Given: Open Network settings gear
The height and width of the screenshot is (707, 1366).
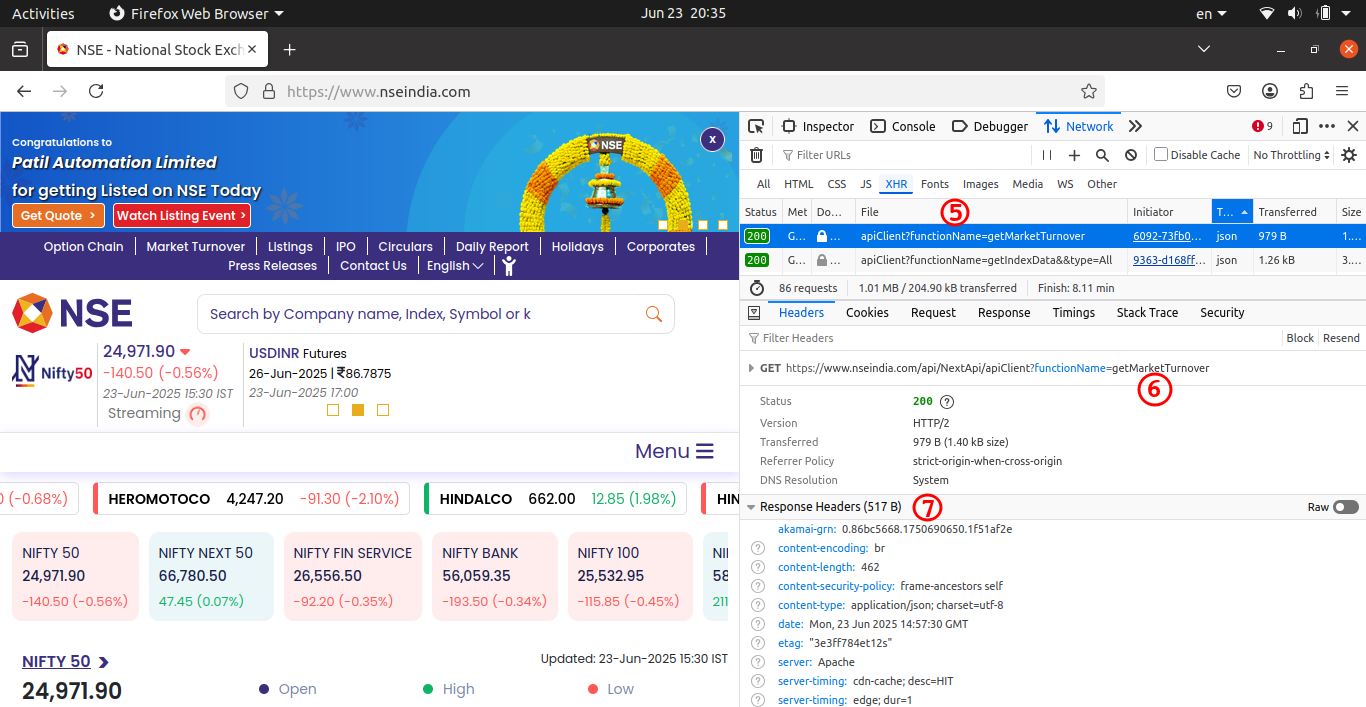Looking at the screenshot, I should tap(1349, 155).
